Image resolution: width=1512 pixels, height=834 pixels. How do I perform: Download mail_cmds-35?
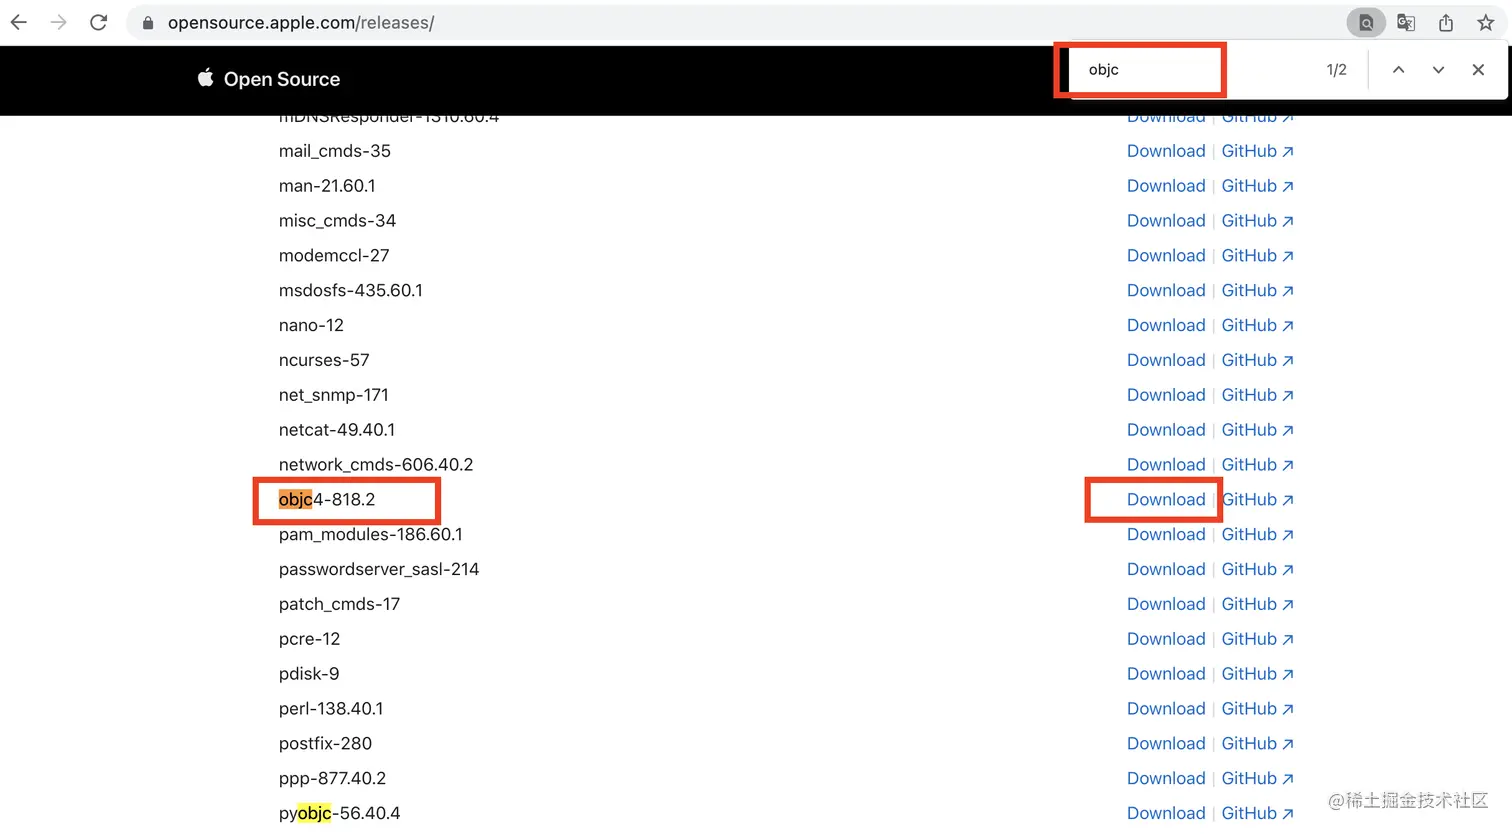click(x=1166, y=151)
